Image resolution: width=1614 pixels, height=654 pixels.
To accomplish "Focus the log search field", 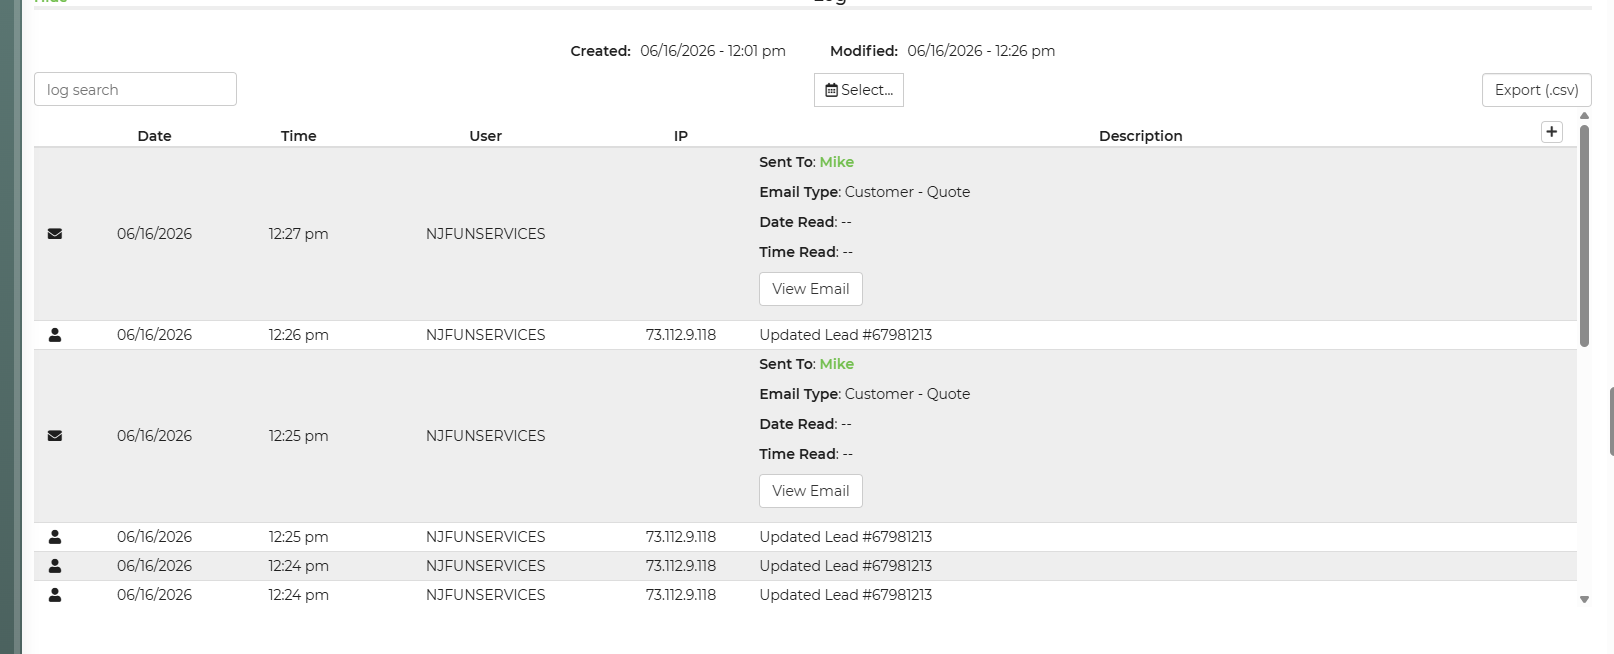I will point(135,89).
